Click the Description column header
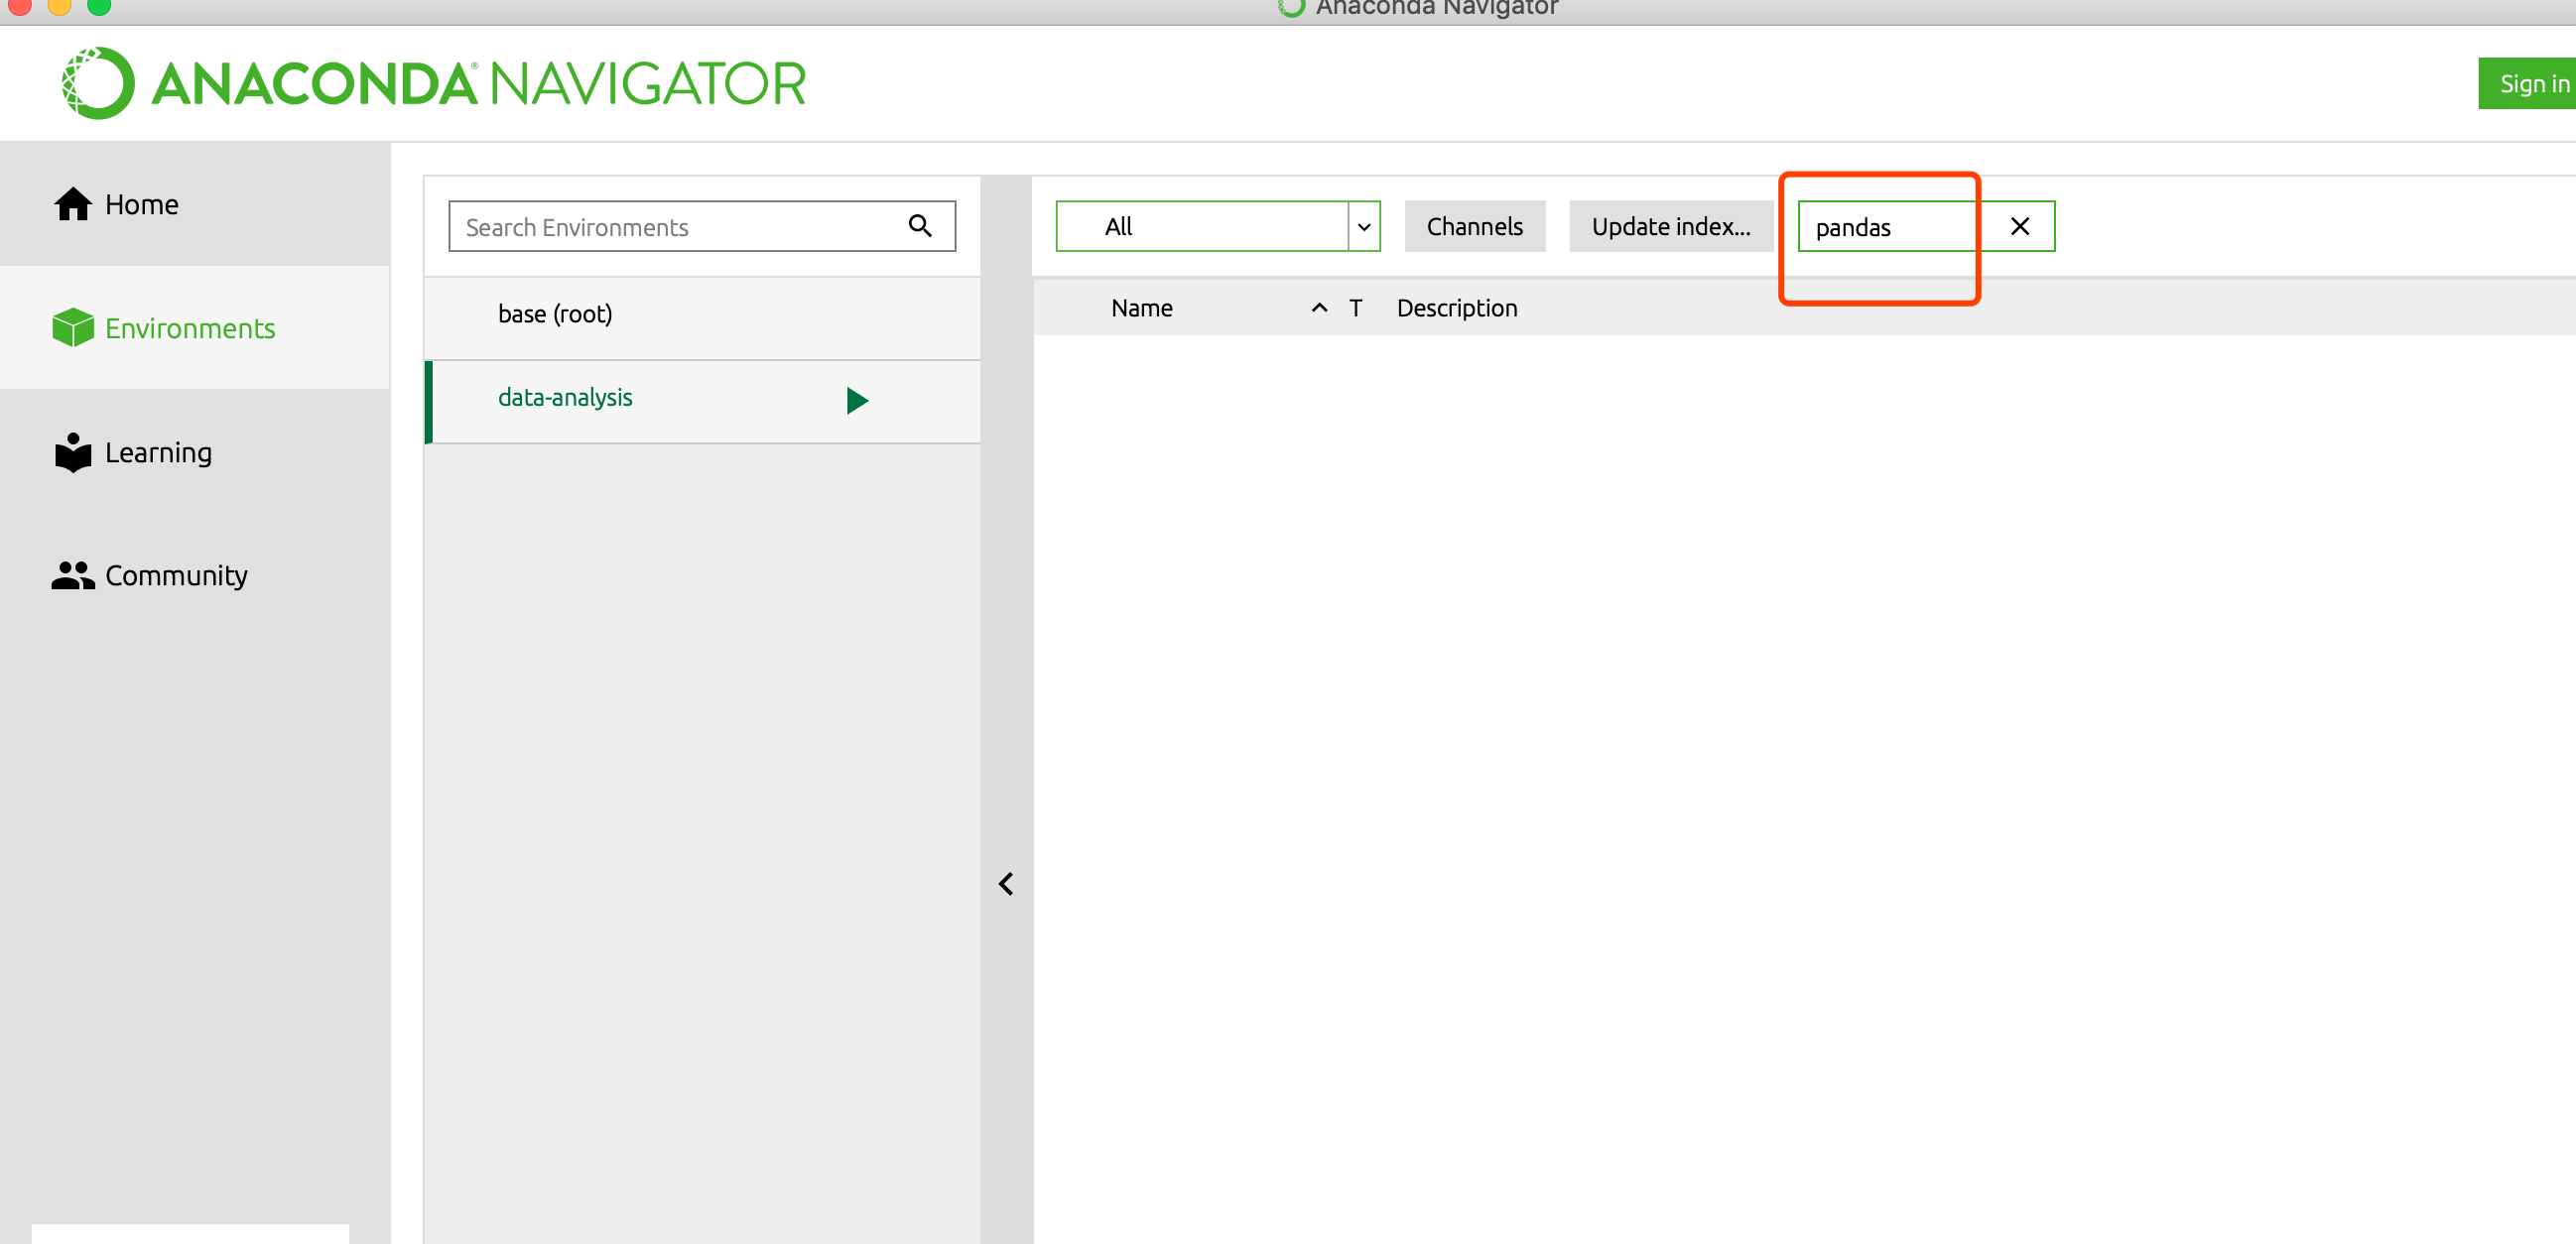 pos(1456,308)
